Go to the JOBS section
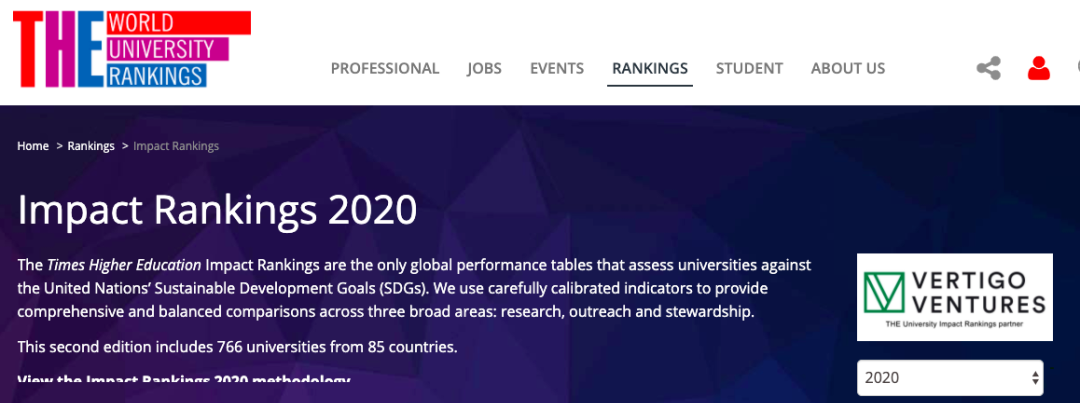Screen dimensions: 1080x403 click(x=484, y=69)
